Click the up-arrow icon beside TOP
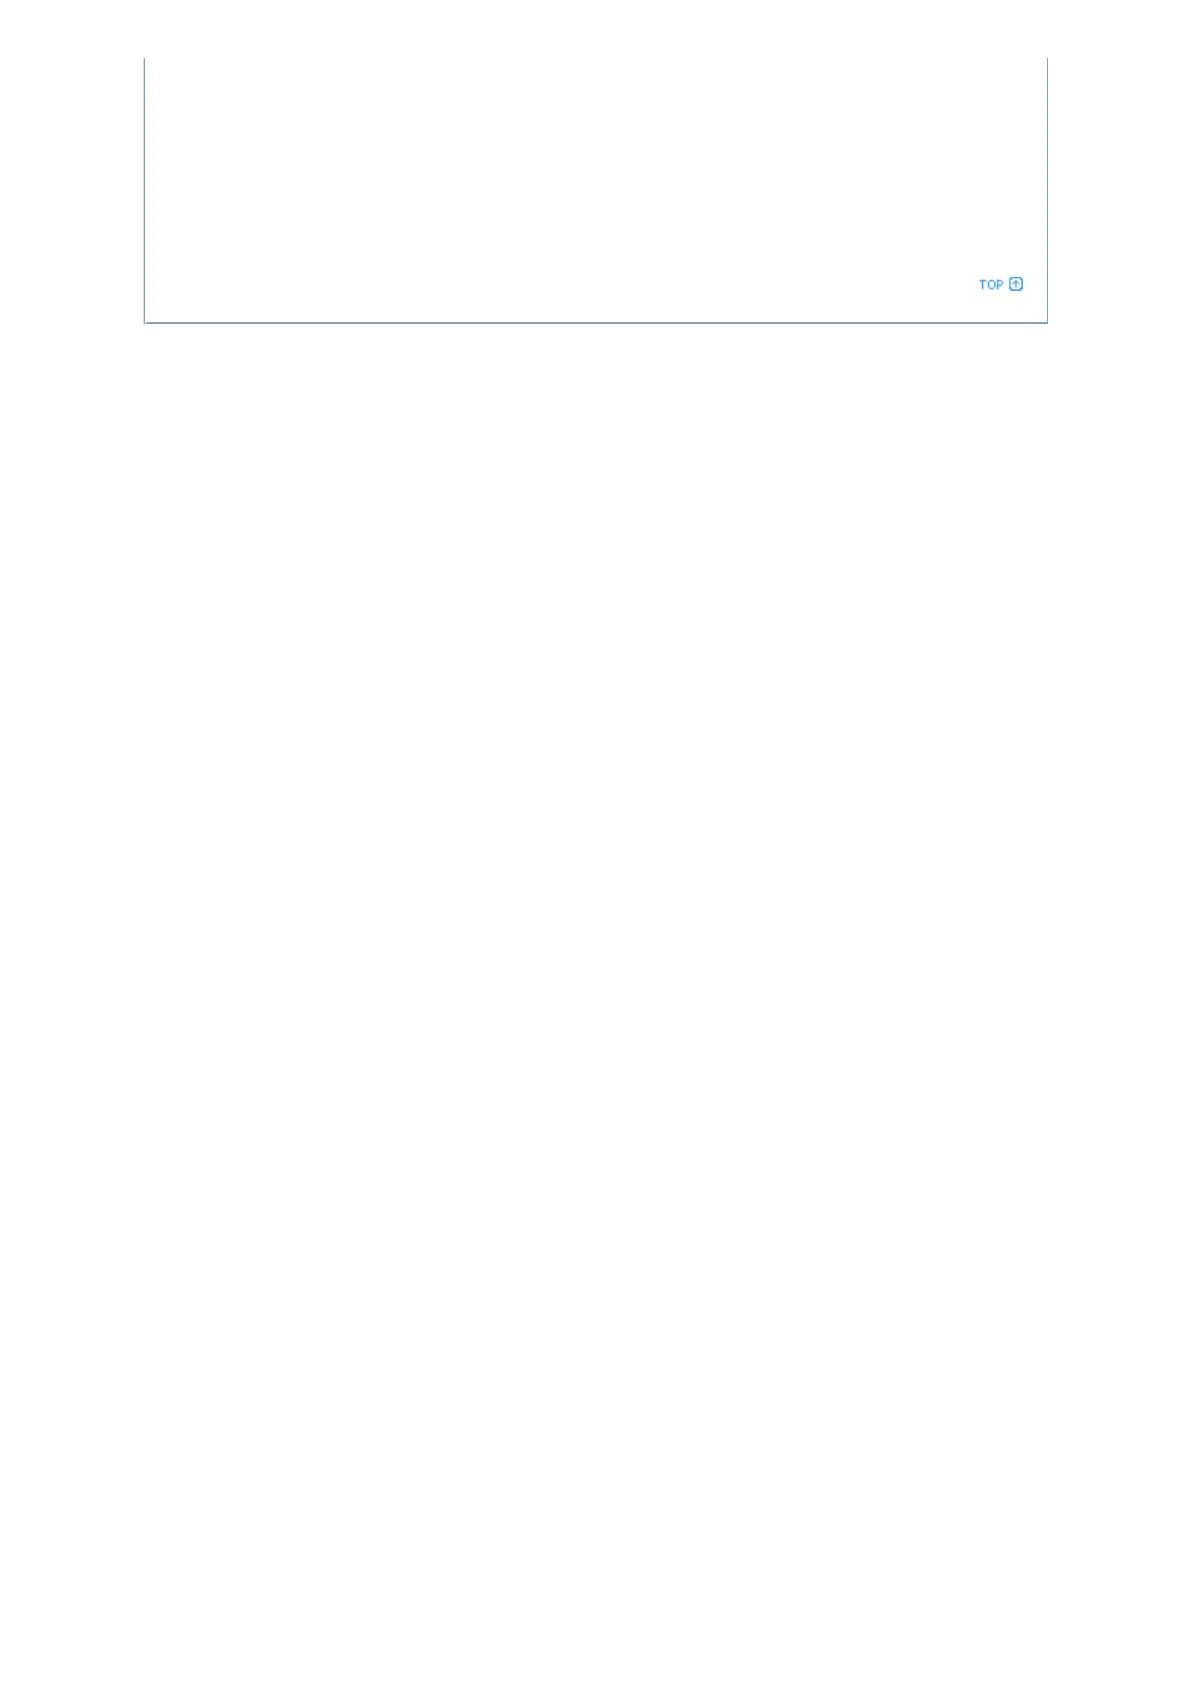The width and height of the screenshot is (1190, 1684). 1016,284
